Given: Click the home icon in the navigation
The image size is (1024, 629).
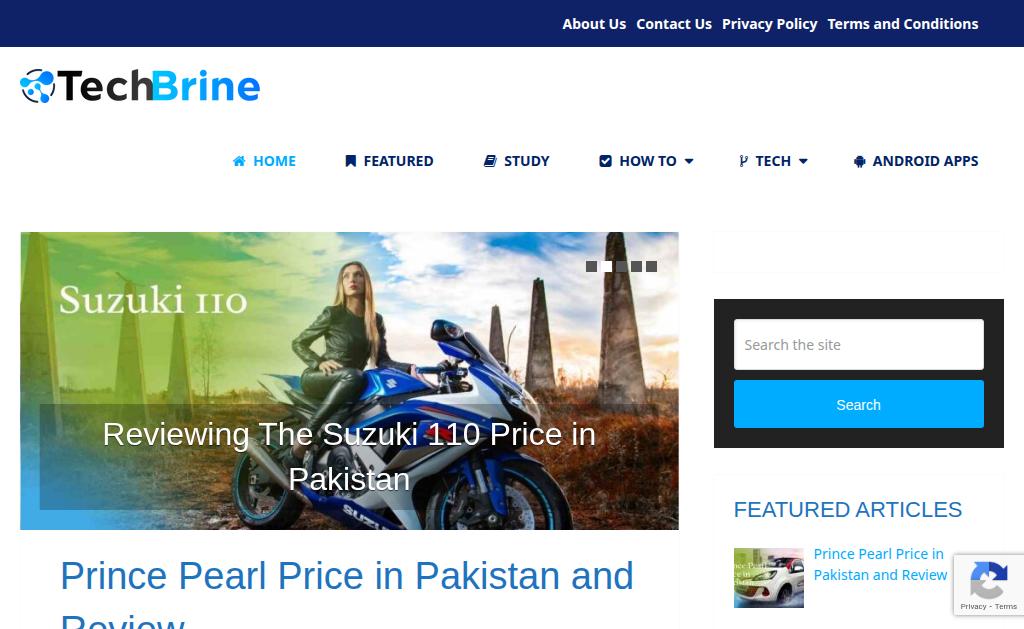Looking at the screenshot, I should point(239,161).
